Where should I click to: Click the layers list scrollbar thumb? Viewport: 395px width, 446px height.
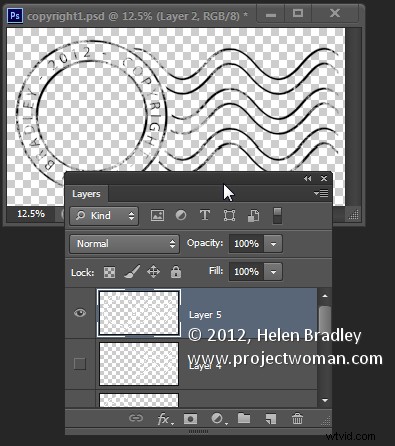pos(324,321)
